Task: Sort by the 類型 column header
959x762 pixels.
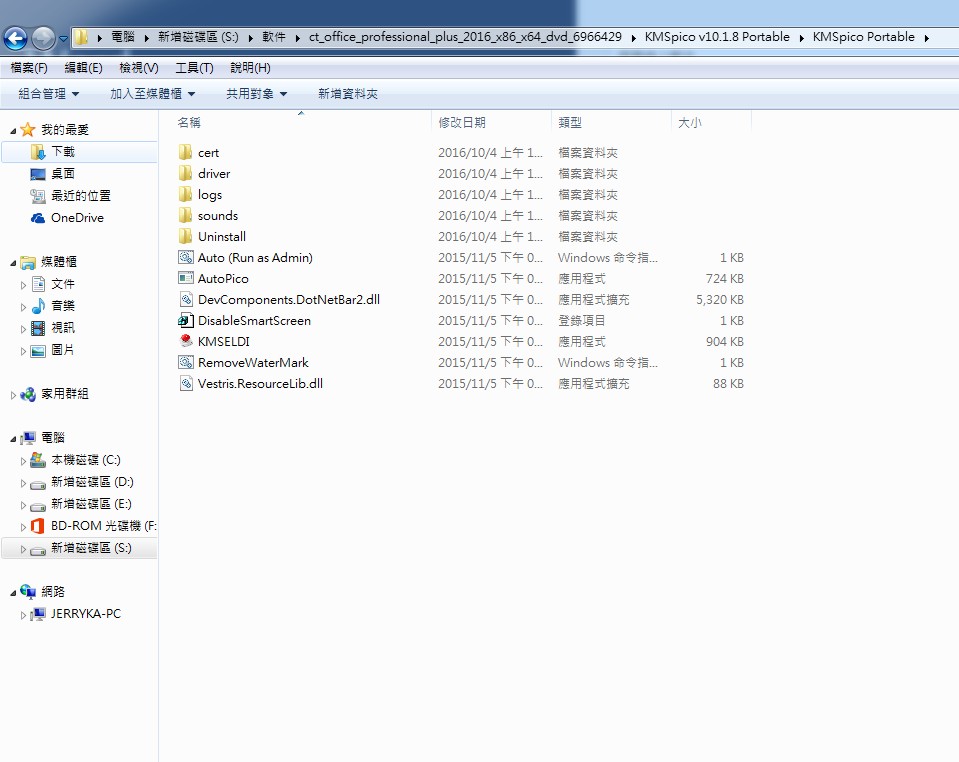Action: click(612, 122)
